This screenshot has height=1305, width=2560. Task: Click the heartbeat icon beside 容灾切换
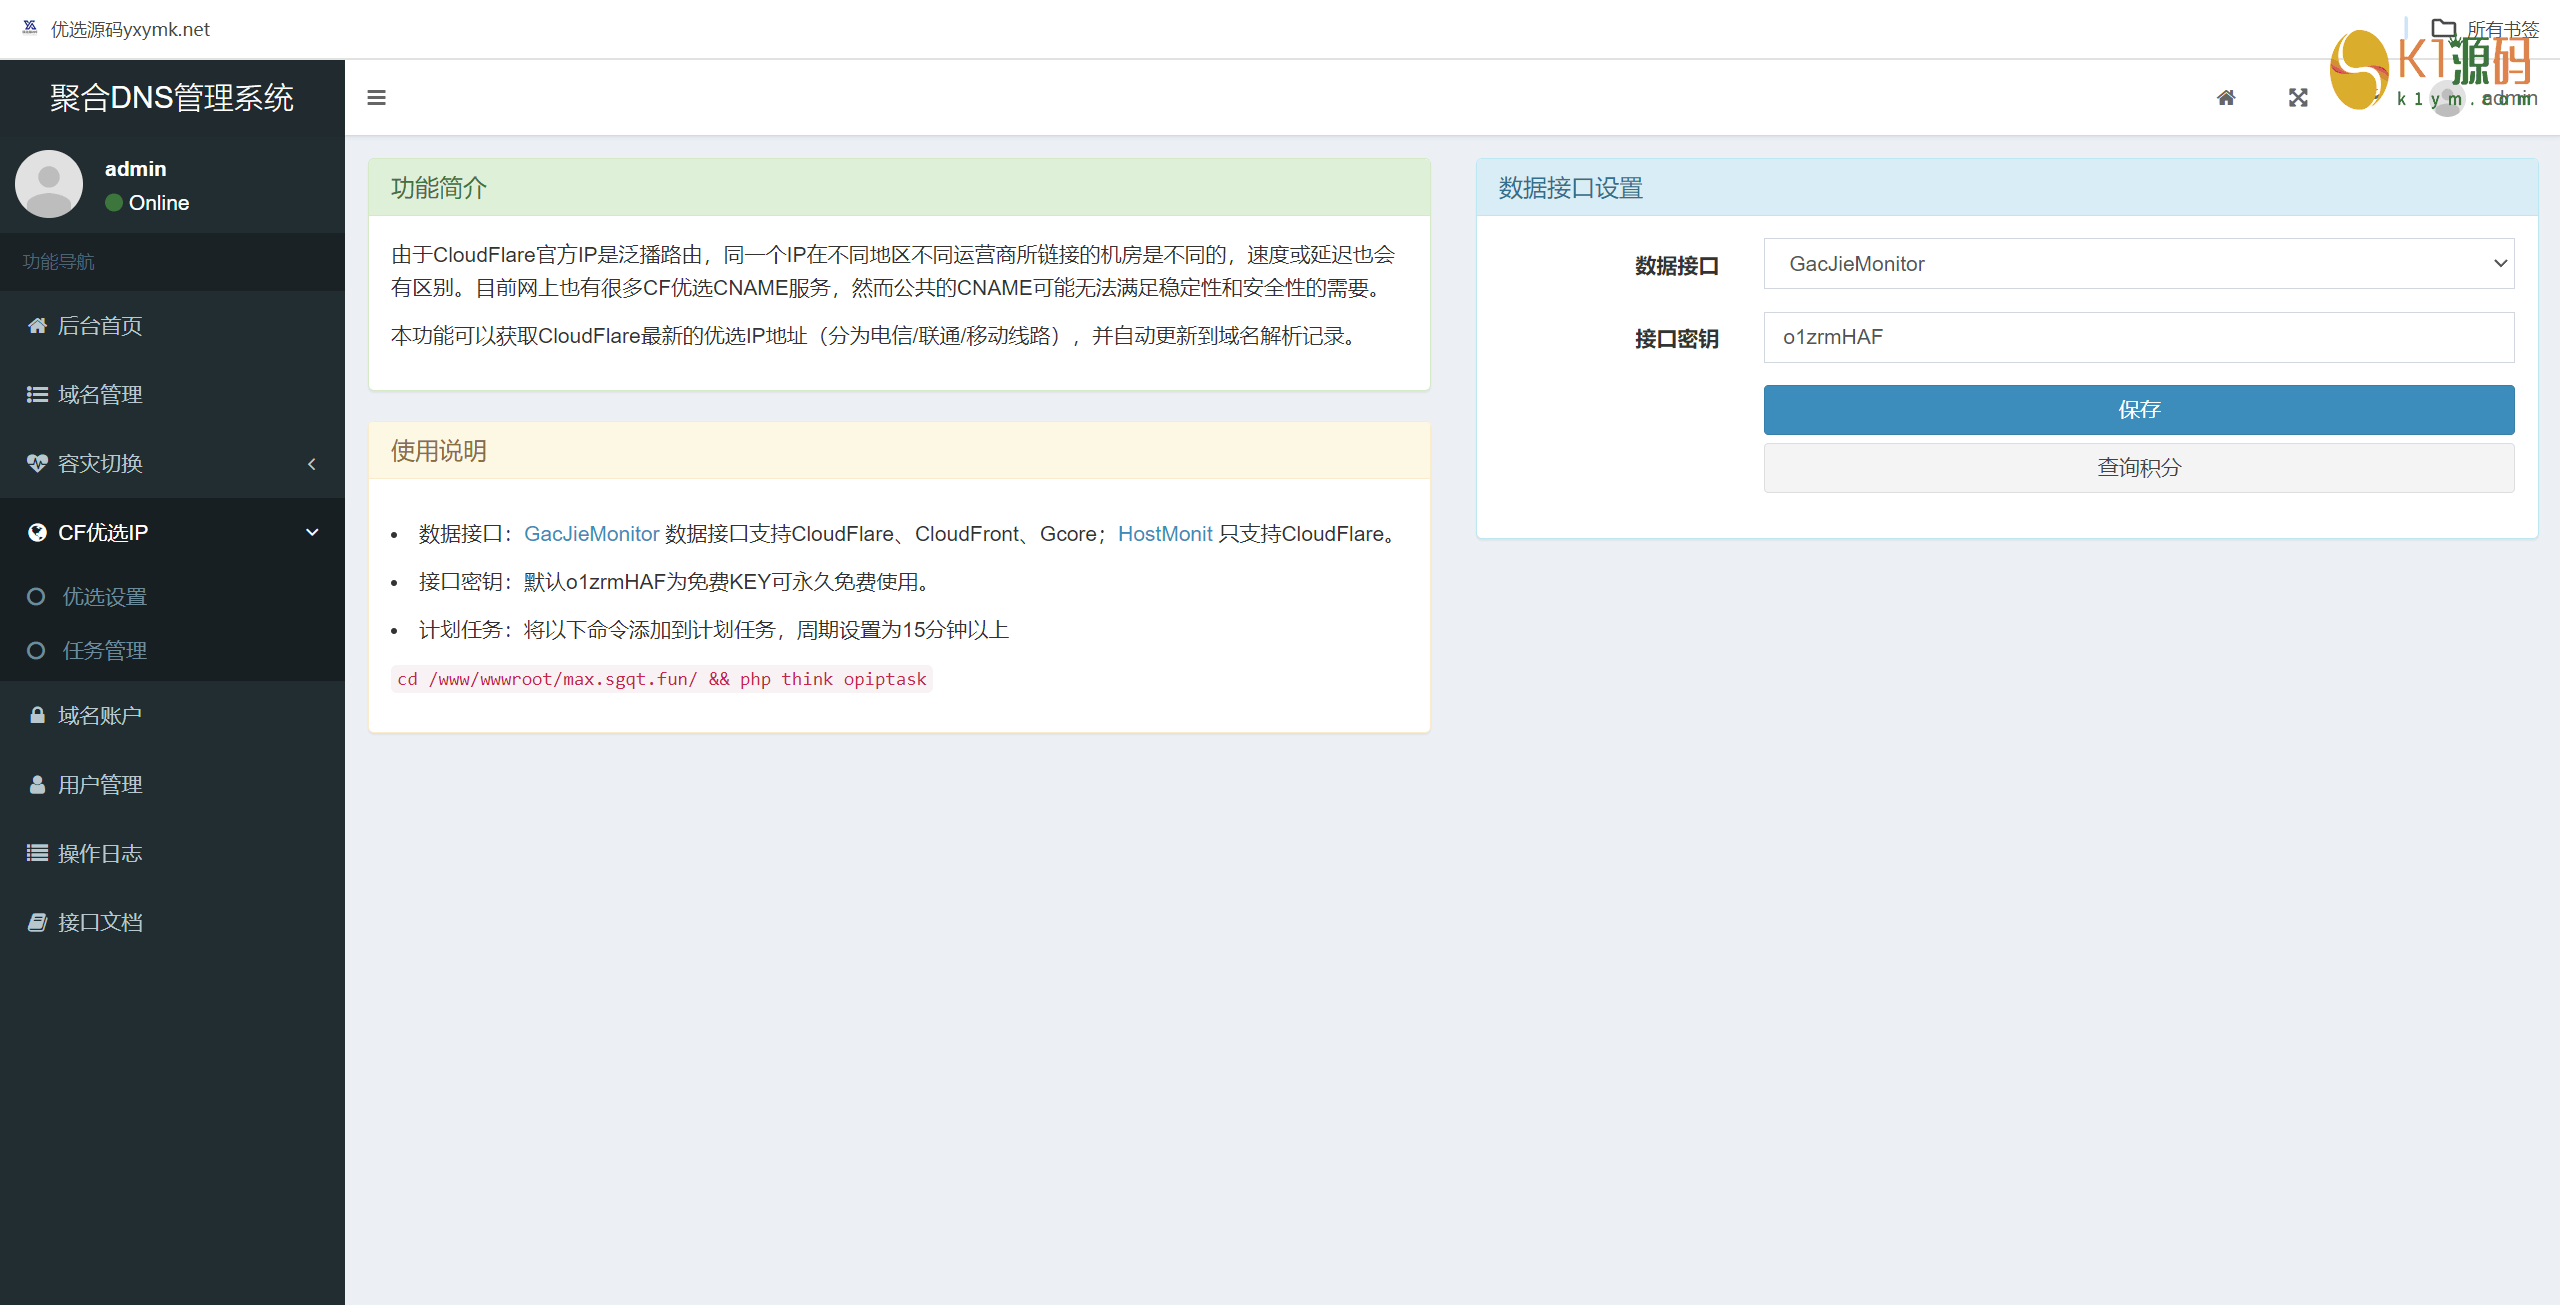37,464
